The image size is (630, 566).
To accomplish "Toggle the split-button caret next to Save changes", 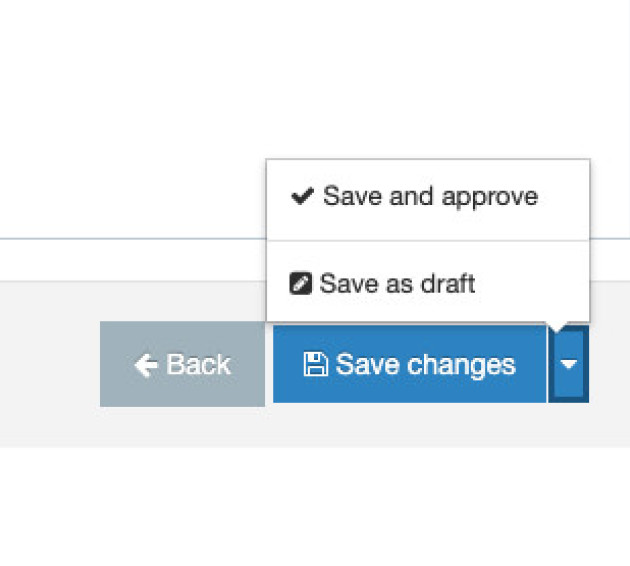I will (x=568, y=365).
